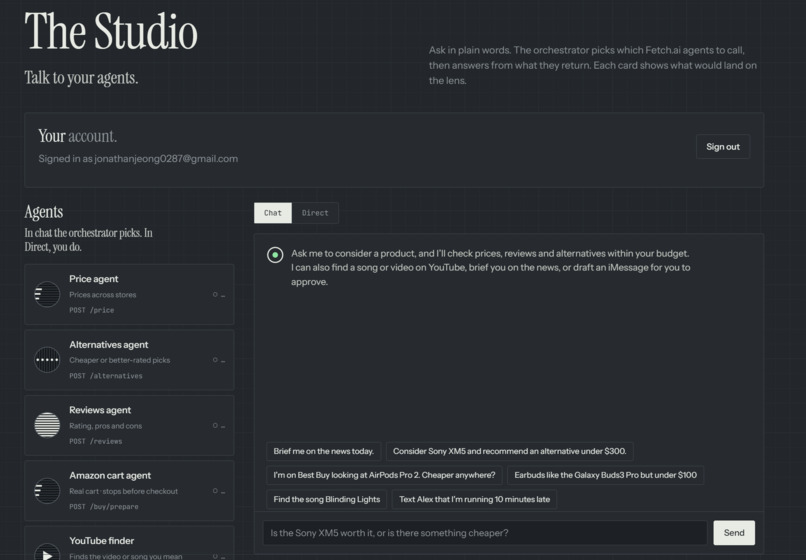The width and height of the screenshot is (806, 560).
Task: Click the Price agent status indicator
Action: [219, 295]
